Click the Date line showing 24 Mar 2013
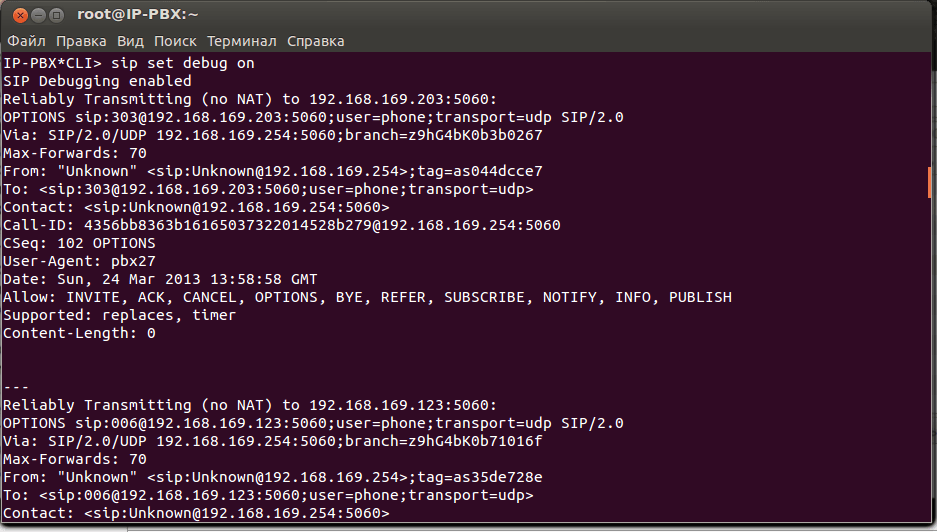 [x=160, y=279]
